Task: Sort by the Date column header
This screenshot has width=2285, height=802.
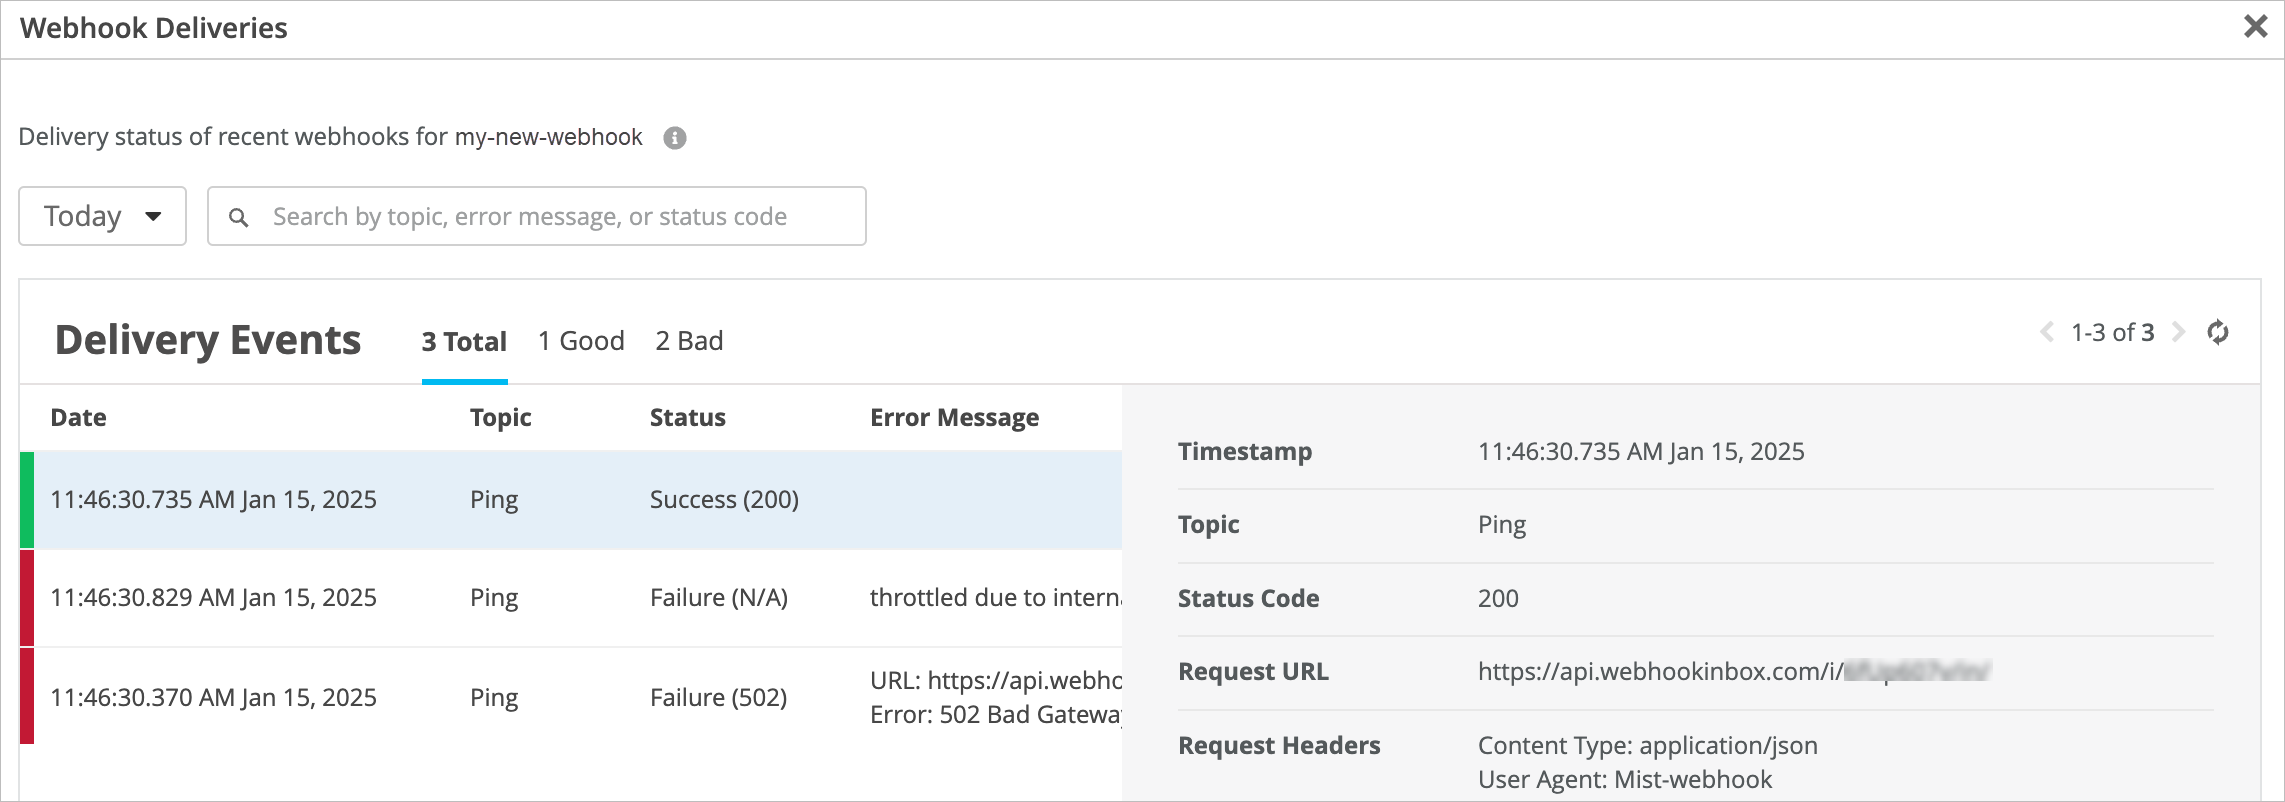Action: point(78,418)
